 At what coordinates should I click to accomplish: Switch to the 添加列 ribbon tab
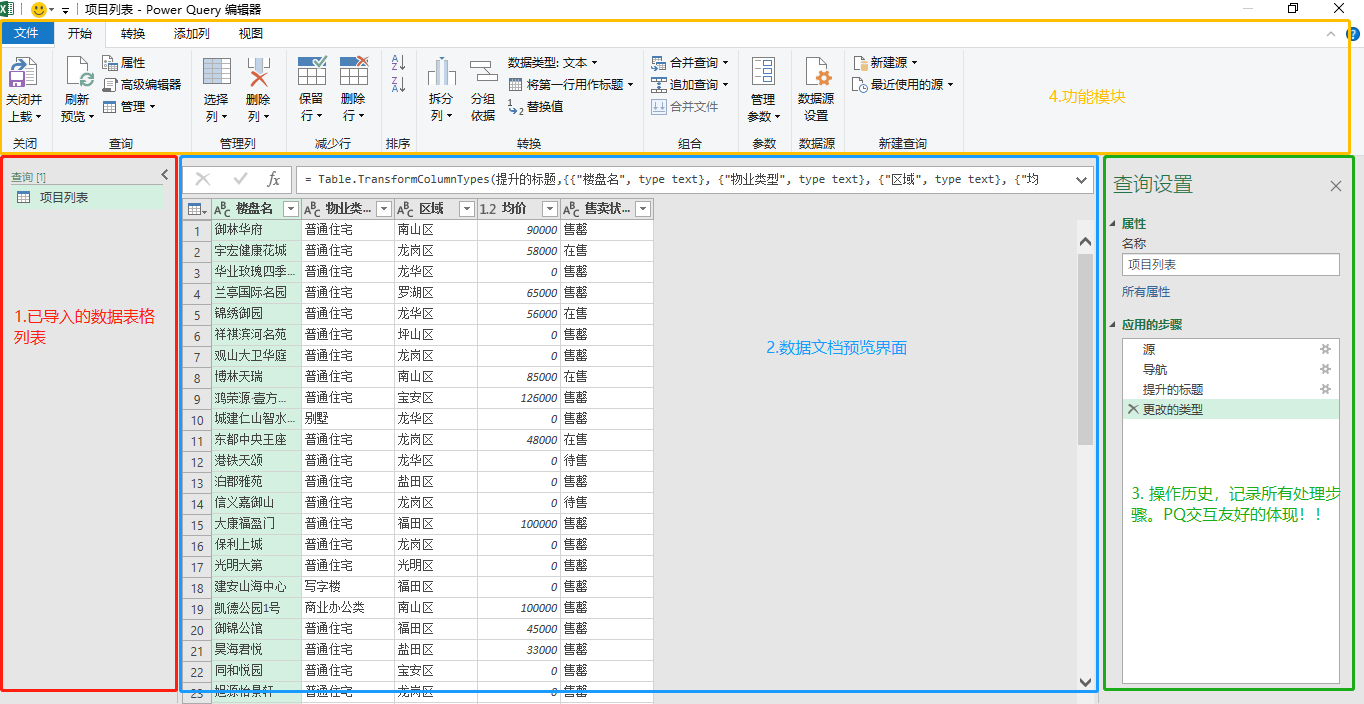[x=192, y=33]
